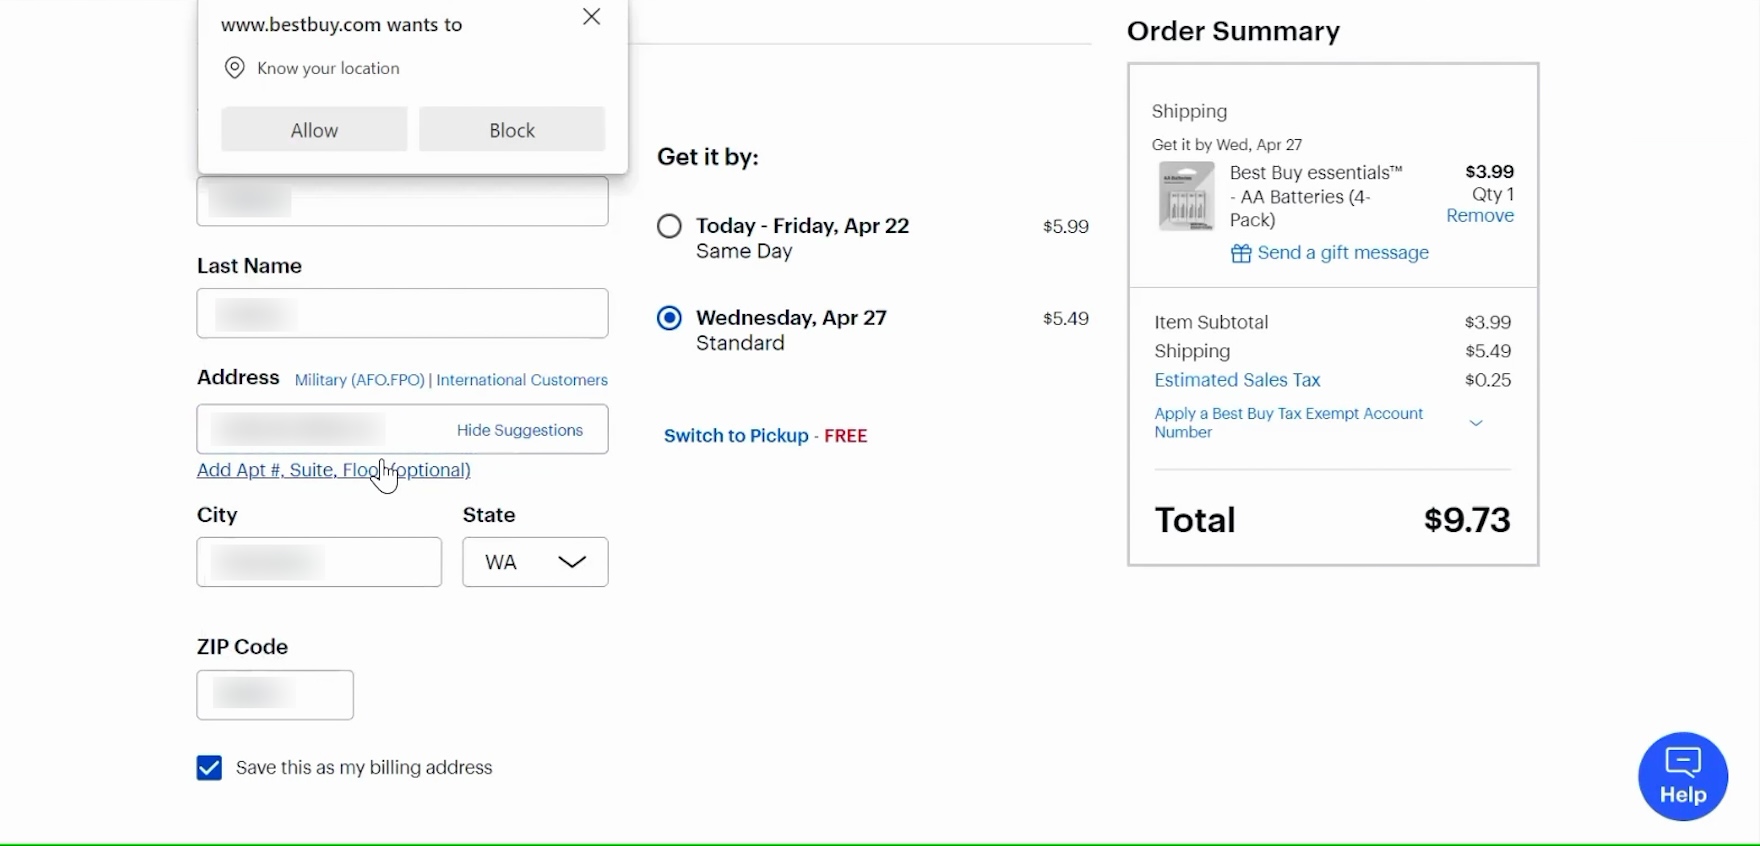Block the location access request
The image size is (1760, 846).
pyautogui.click(x=512, y=130)
